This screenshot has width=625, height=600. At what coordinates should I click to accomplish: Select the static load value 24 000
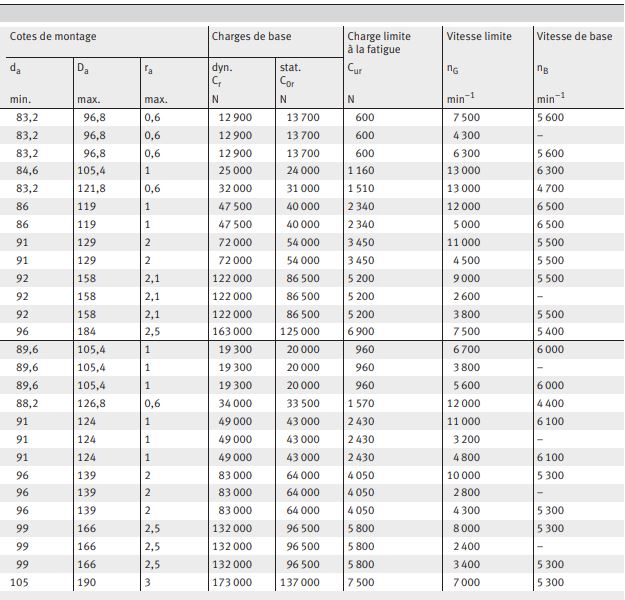[303, 171]
